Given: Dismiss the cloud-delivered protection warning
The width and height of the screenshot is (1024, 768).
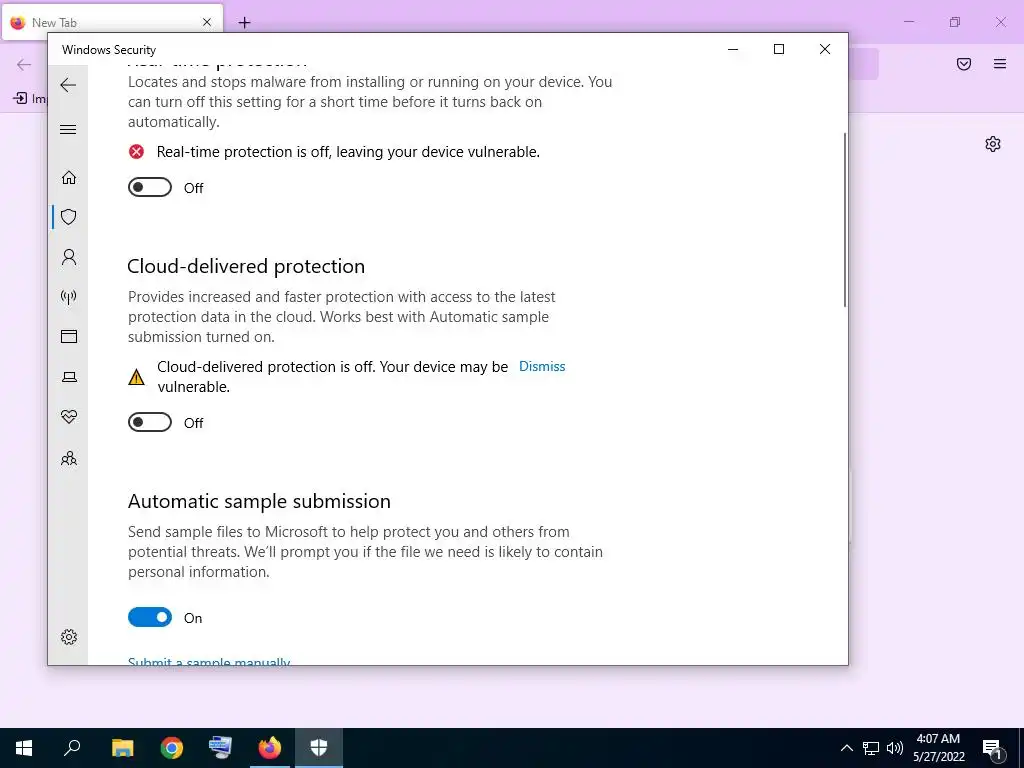Looking at the screenshot, I should (x=542, y=366).
